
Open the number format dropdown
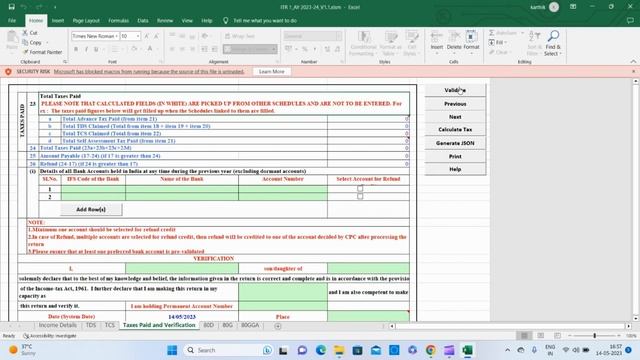(338, 36)
